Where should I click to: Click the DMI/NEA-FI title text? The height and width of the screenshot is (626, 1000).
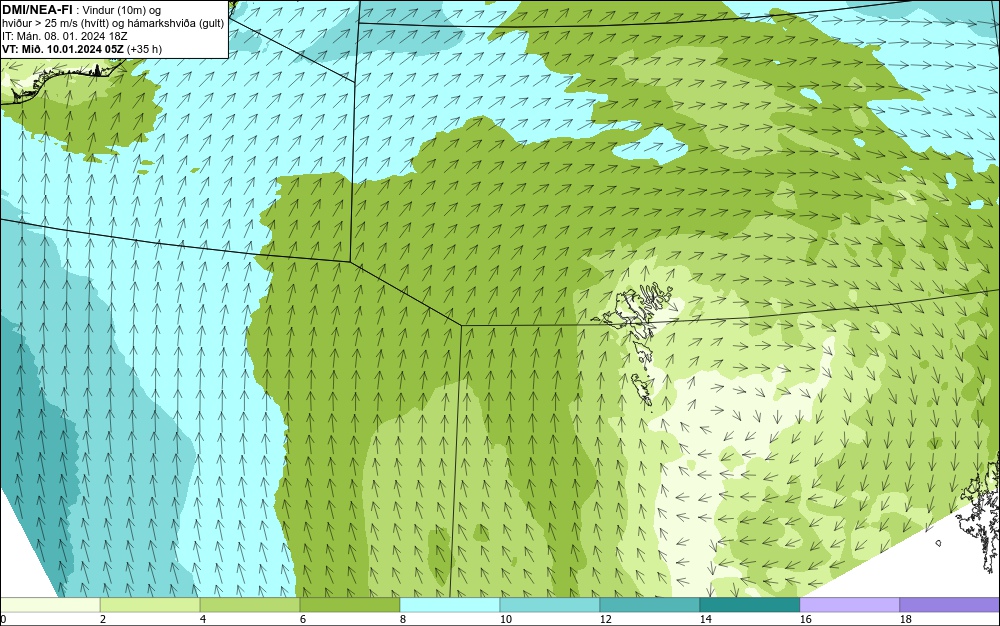tap(37, 9)
